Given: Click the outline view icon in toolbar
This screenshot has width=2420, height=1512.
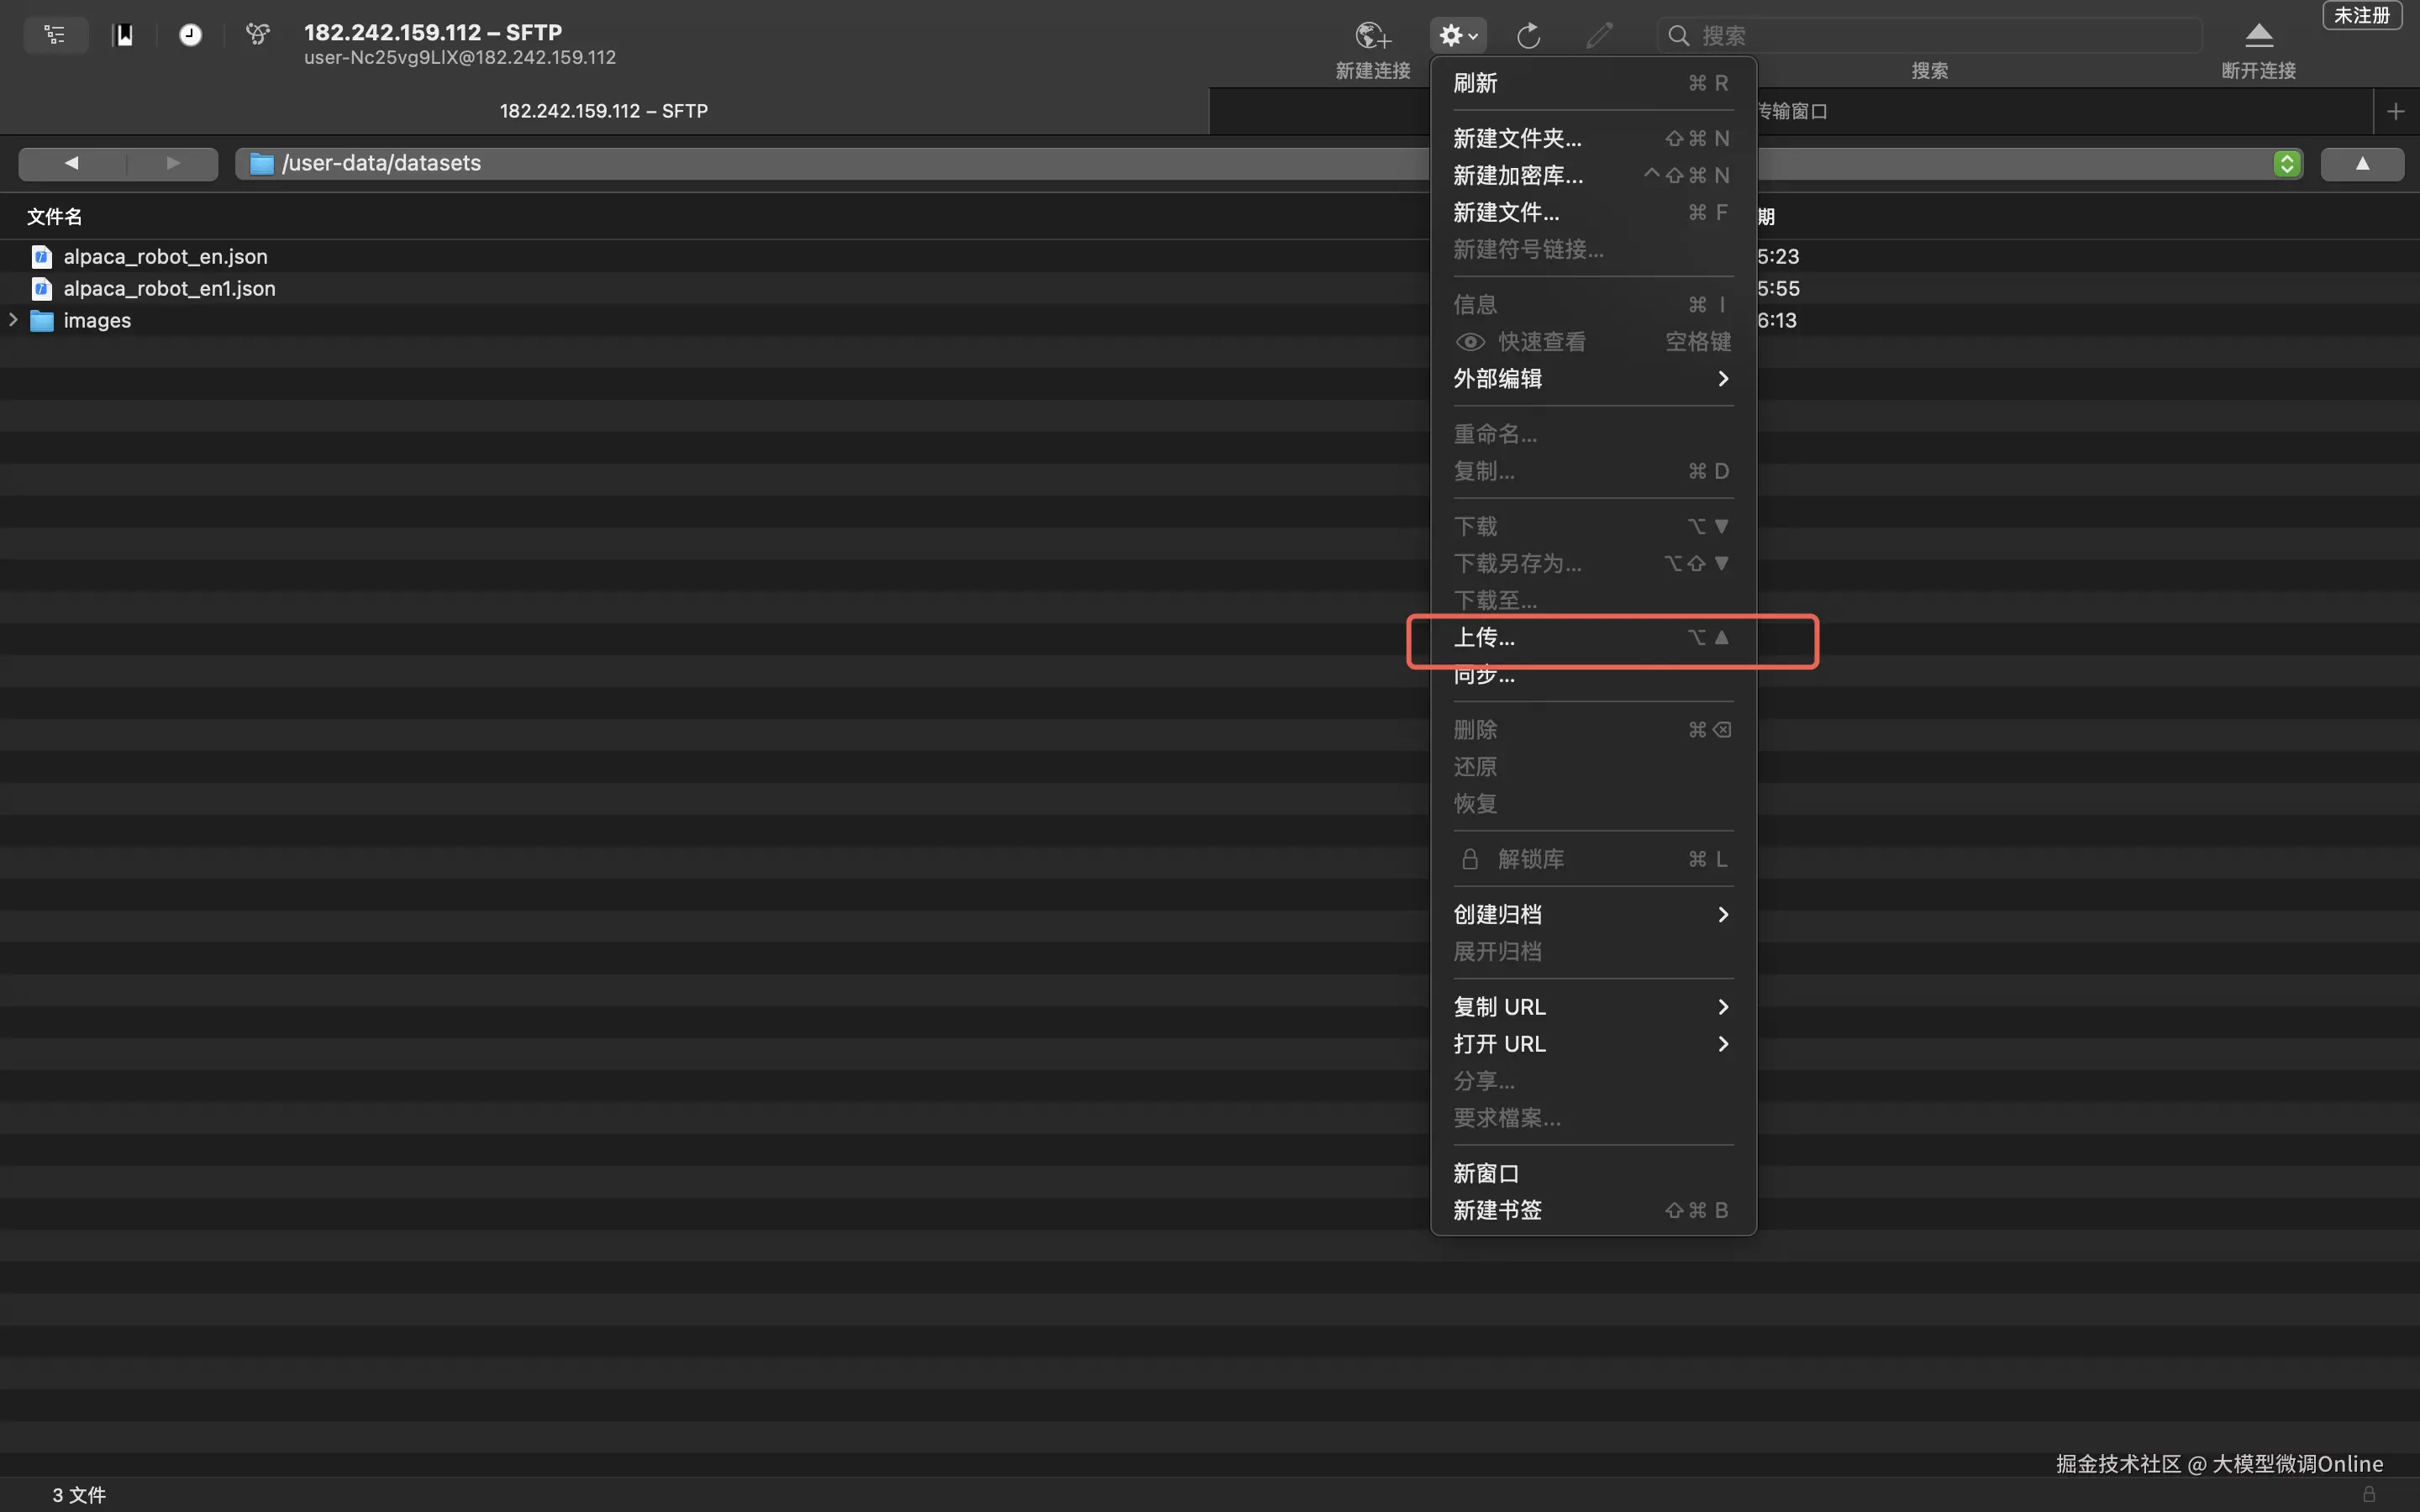Looking at the screenshot, I should [x=55, y=35].
